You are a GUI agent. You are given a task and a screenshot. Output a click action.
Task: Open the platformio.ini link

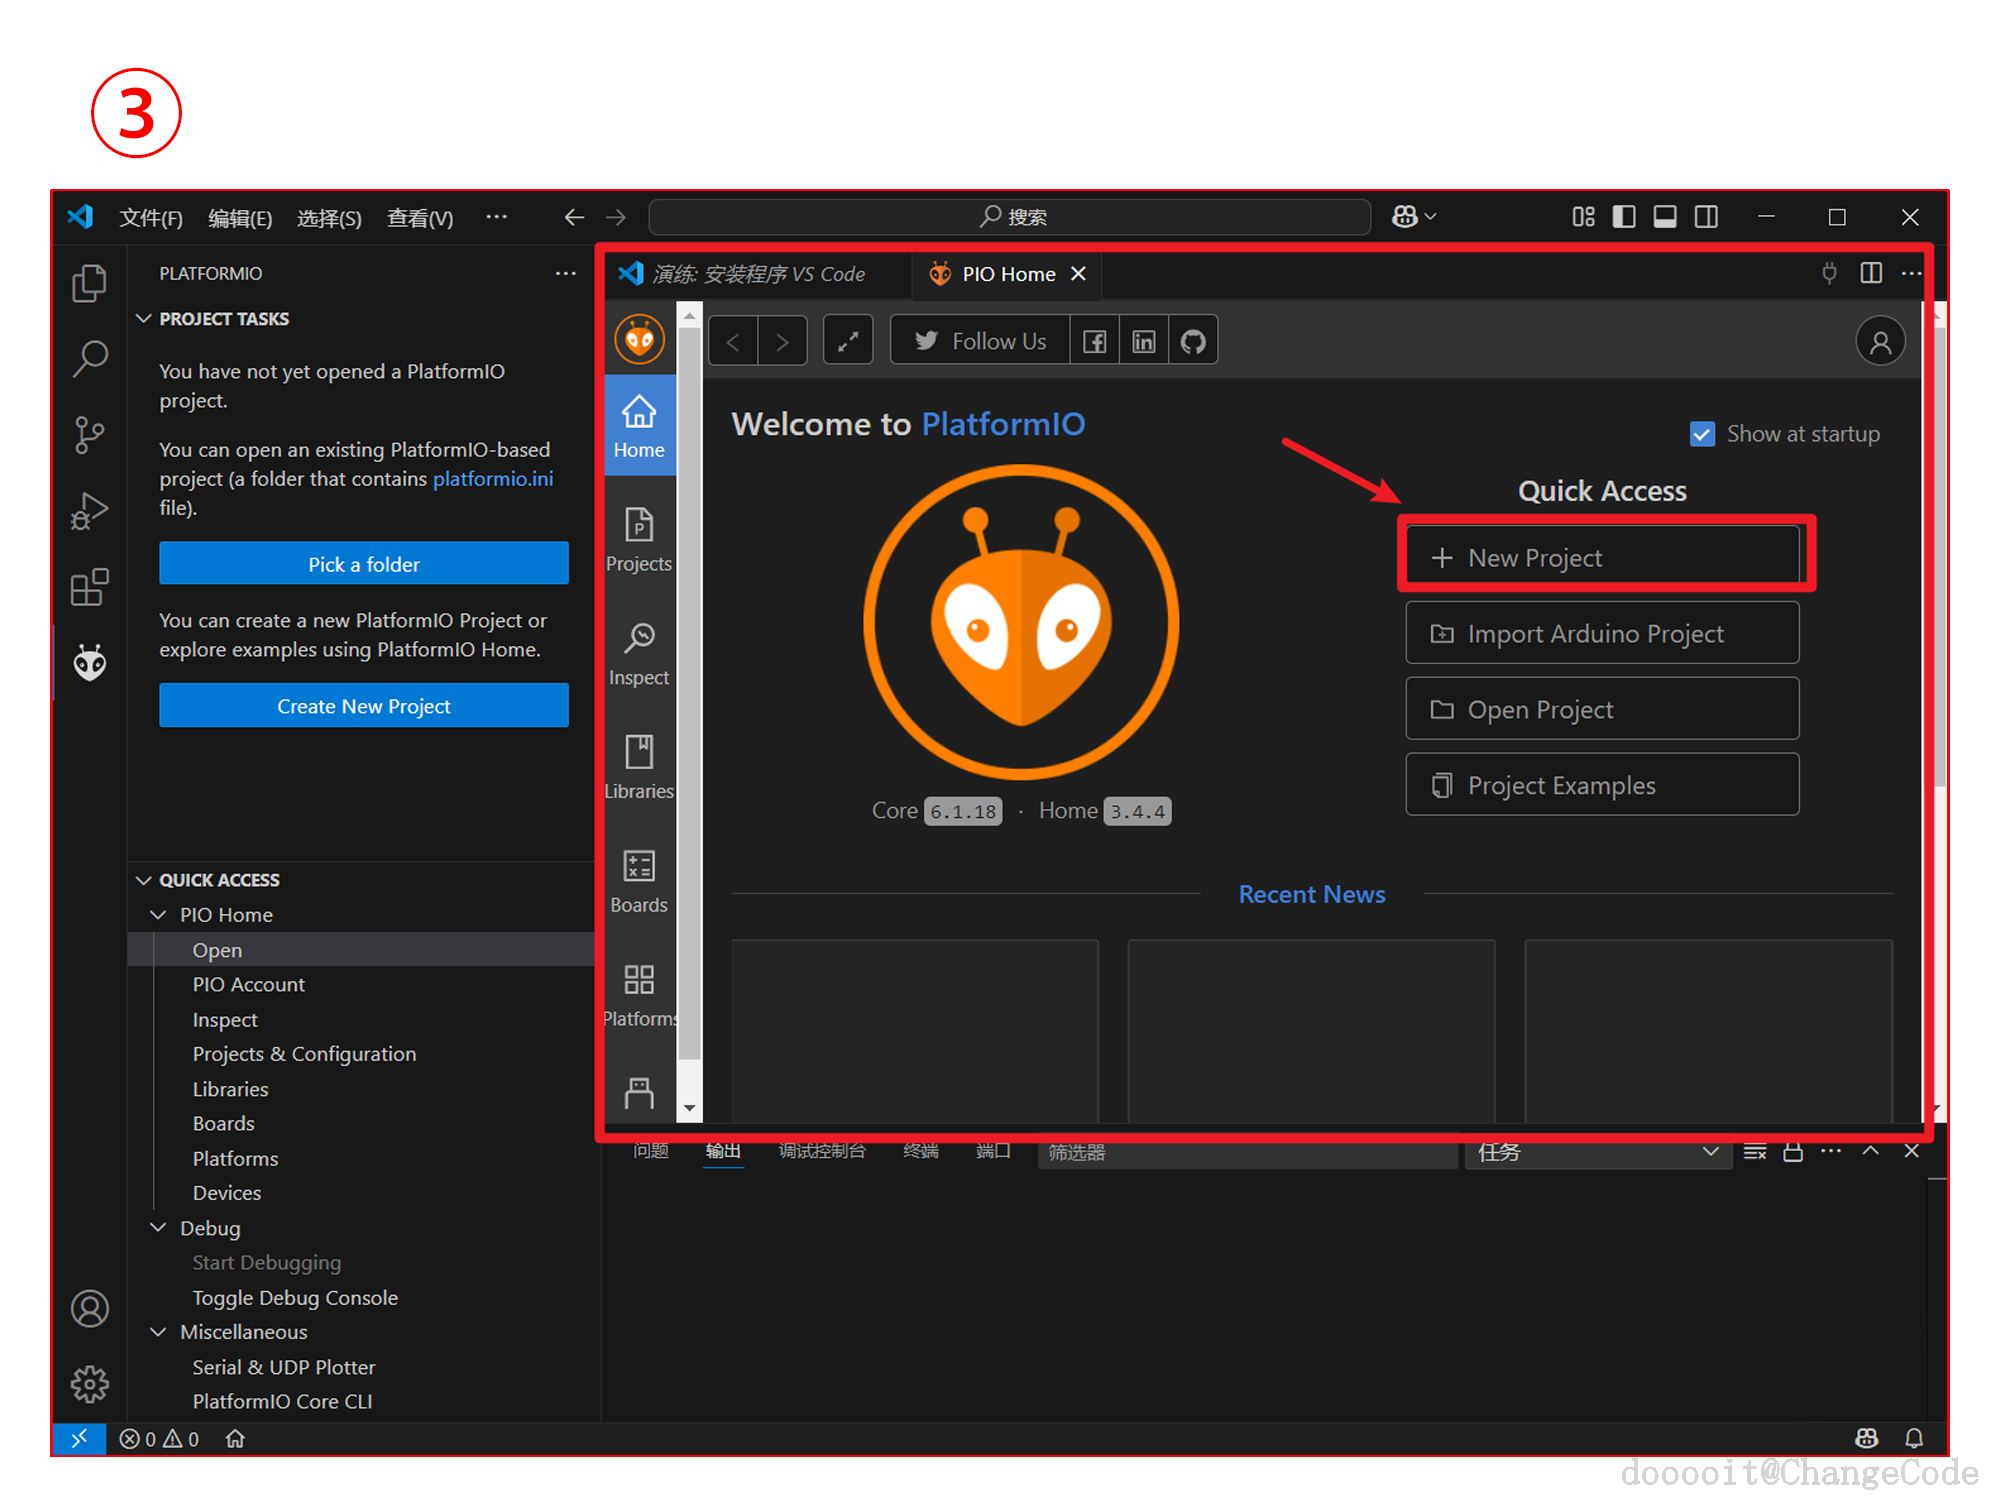pos(492,479)
